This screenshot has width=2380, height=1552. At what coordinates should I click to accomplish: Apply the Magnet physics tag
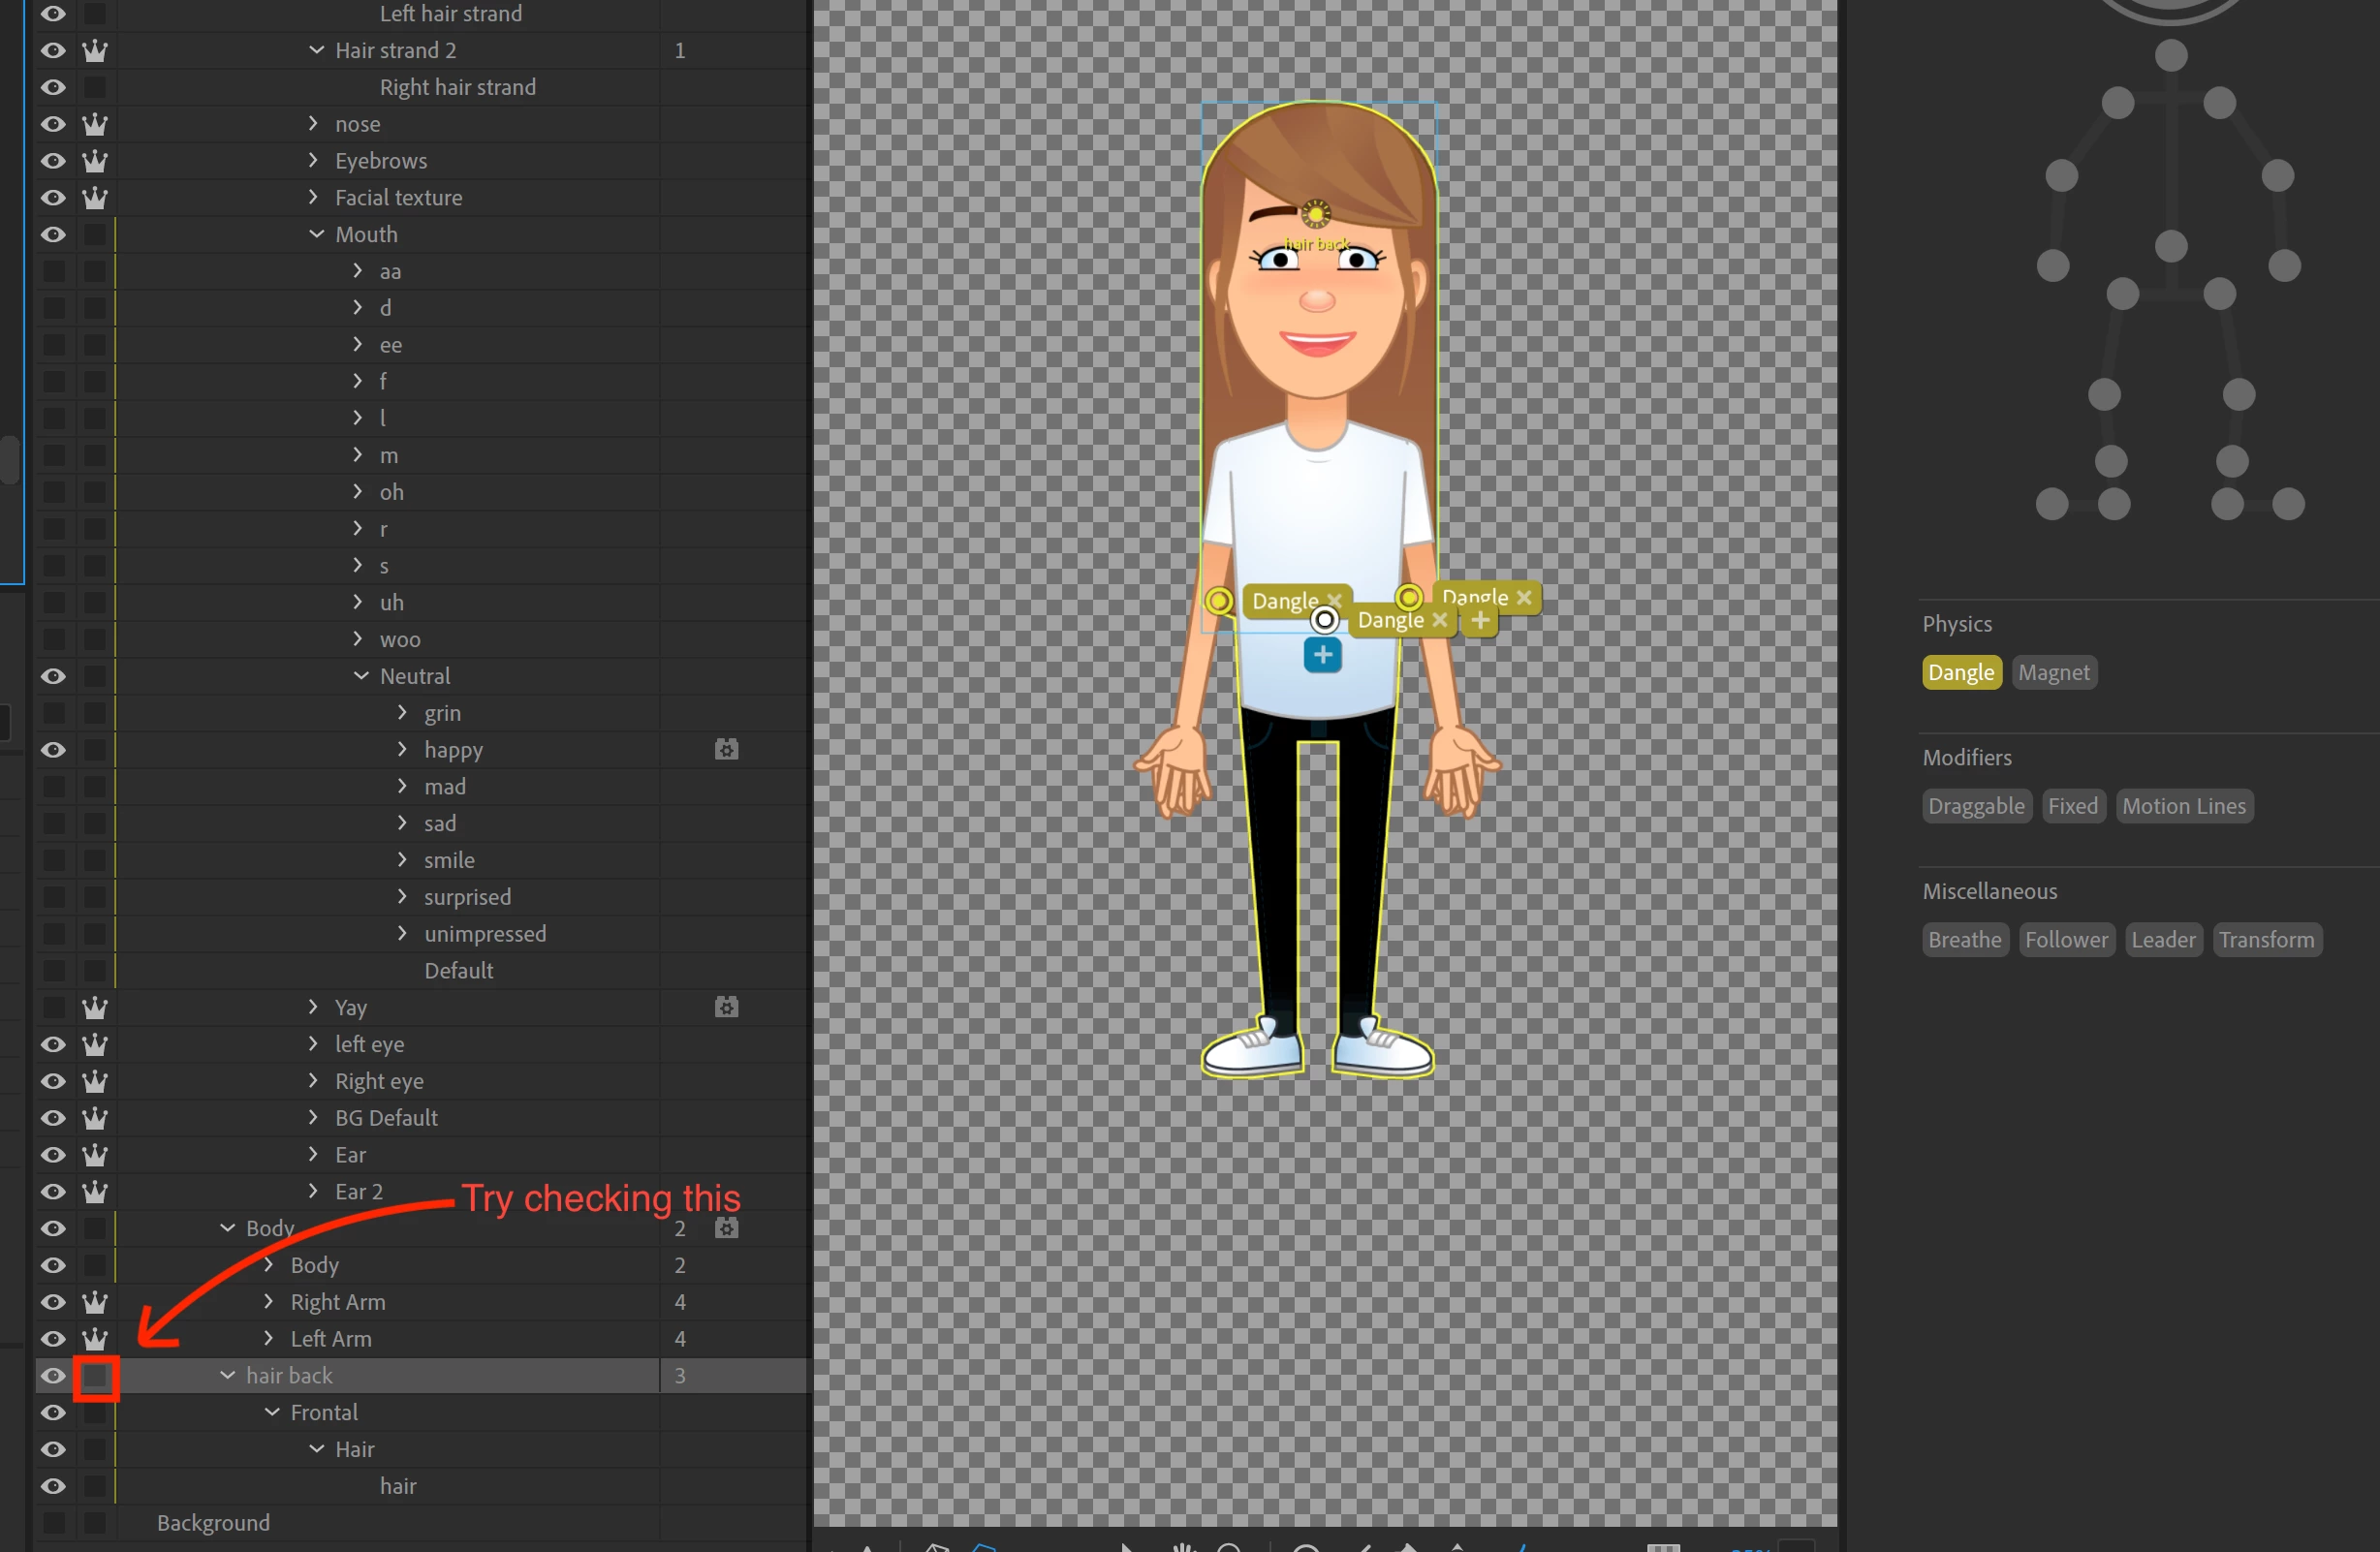(2053, 673)
